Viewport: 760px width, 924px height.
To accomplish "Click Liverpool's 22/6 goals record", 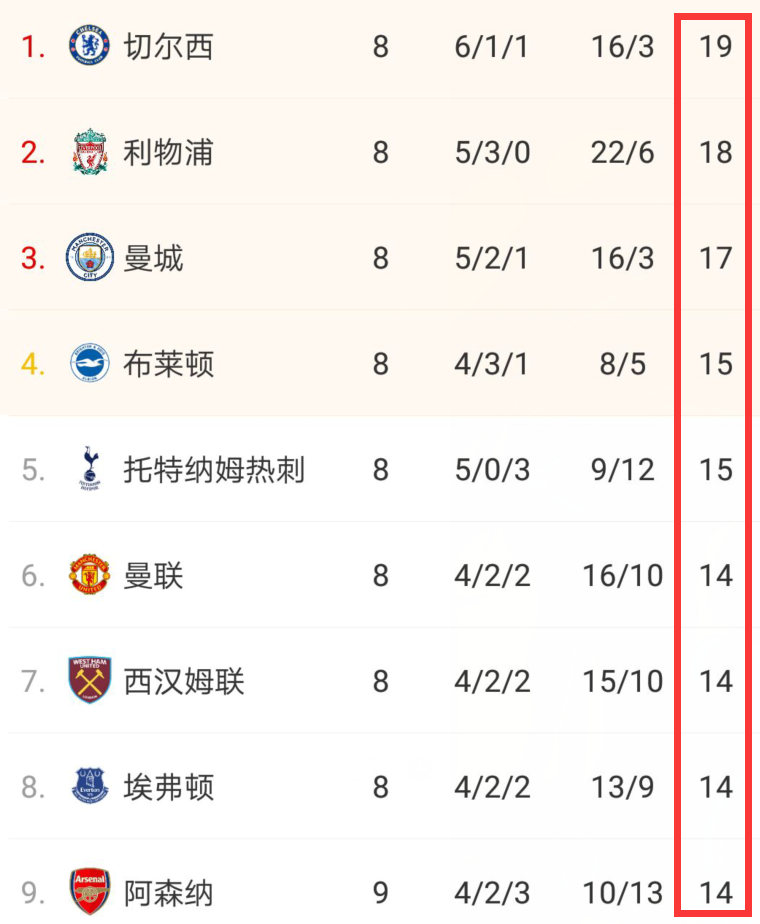I will tap(622, 153).
